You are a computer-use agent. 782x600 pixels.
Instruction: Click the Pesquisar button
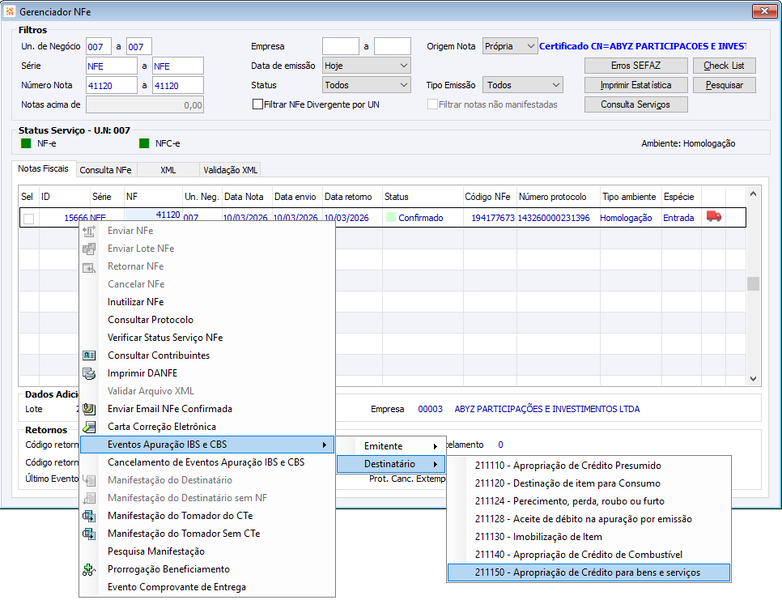pos(724,85)
